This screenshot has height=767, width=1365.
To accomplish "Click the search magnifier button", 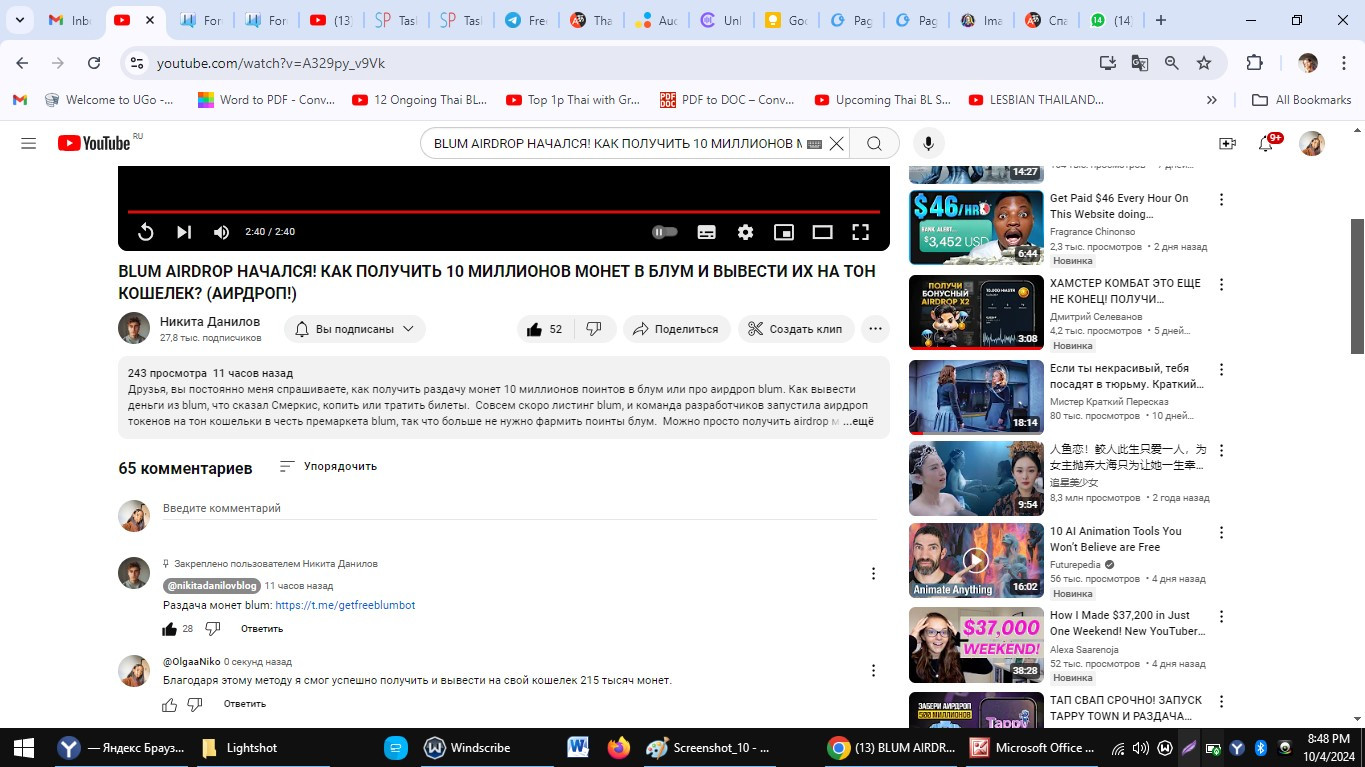I will 874,144.
